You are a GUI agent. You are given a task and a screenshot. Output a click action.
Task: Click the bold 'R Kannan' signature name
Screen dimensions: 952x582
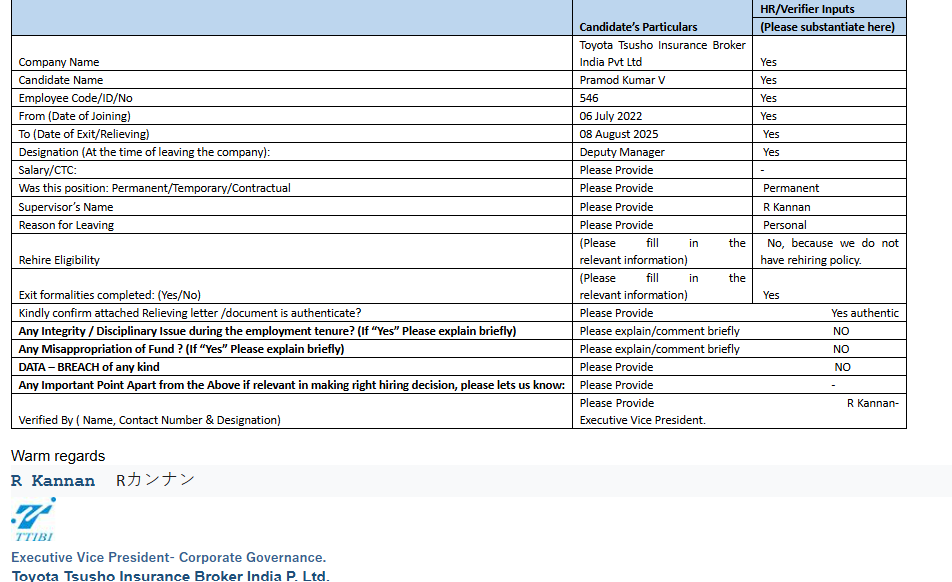pyautogui.click(x=53, y=481)
